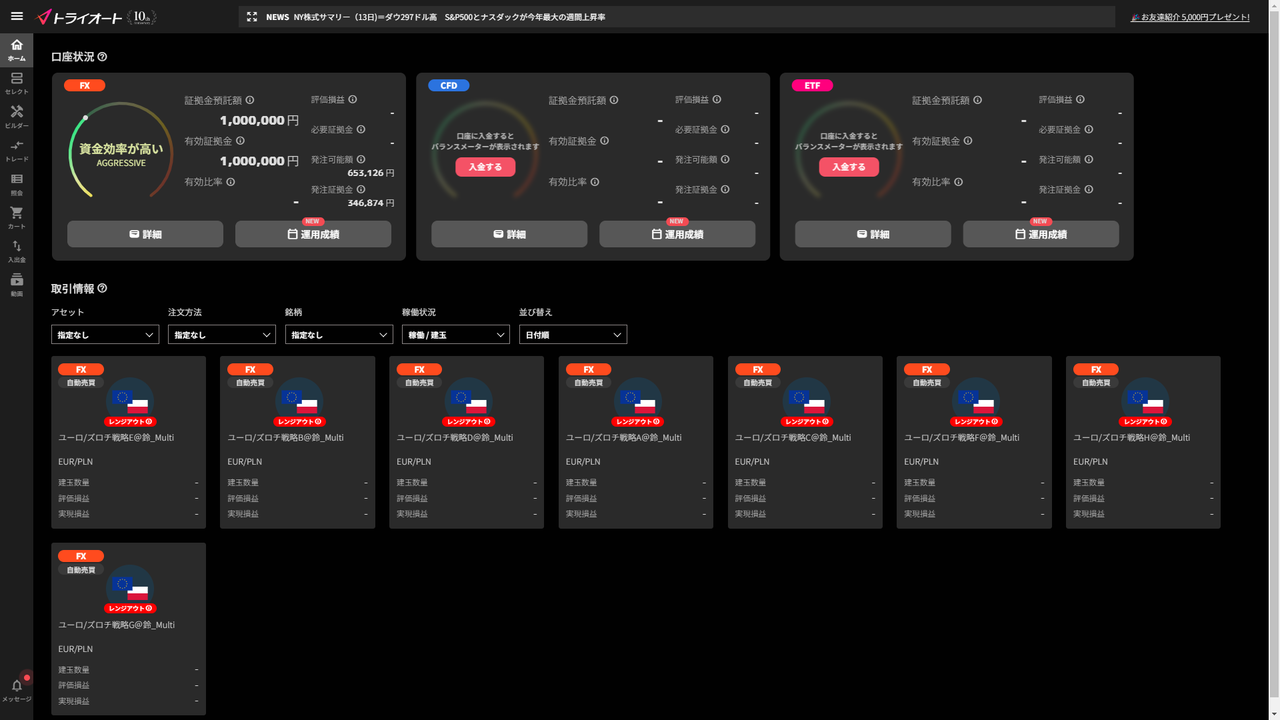Expand the 注文方法 dropdown
The height and width of the screenshot is (720, 1280).
click(x=222, y=335)
